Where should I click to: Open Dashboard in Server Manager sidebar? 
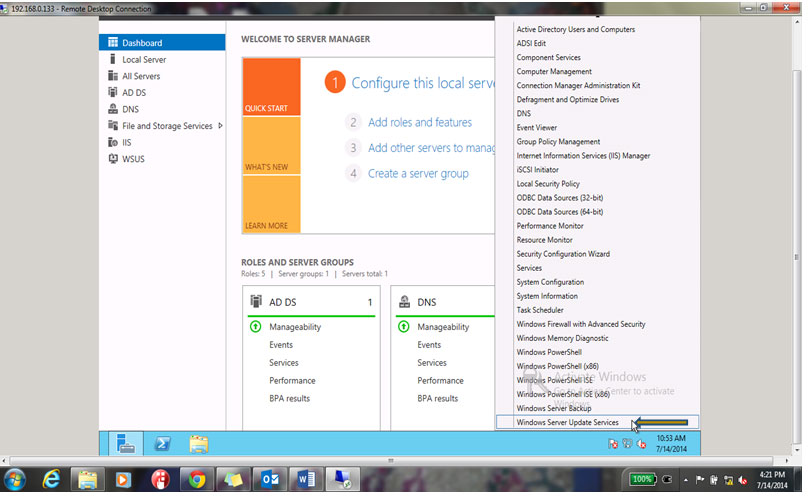click(162, 43)
